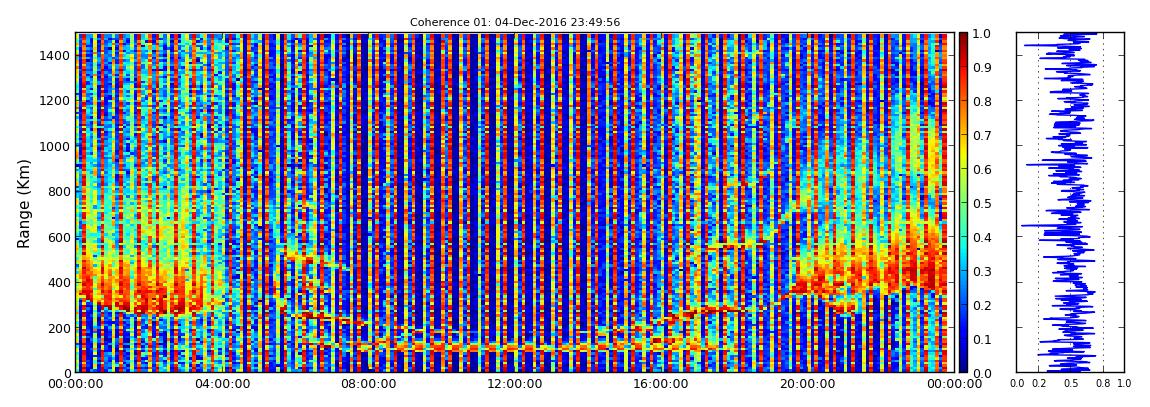Click the 1000 range tick label
Viewport: 1150px width, 407px height.
pyautogui.click(x=55, y=146)
